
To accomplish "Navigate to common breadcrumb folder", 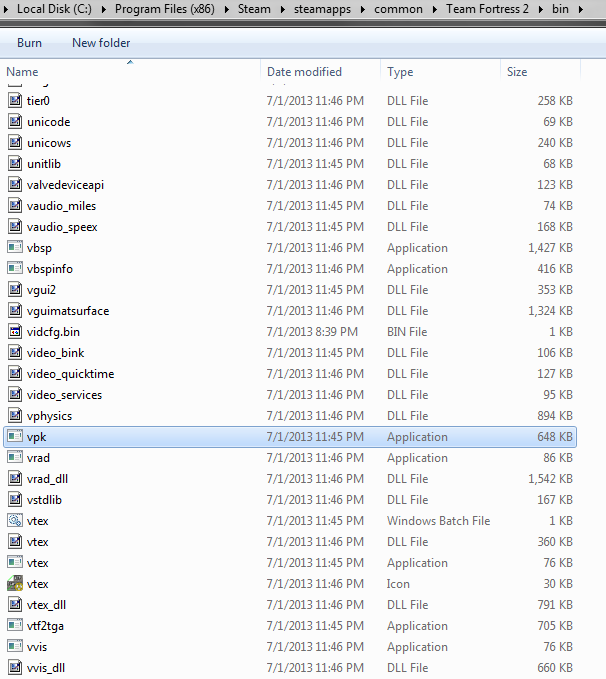I will coord(398,9).
